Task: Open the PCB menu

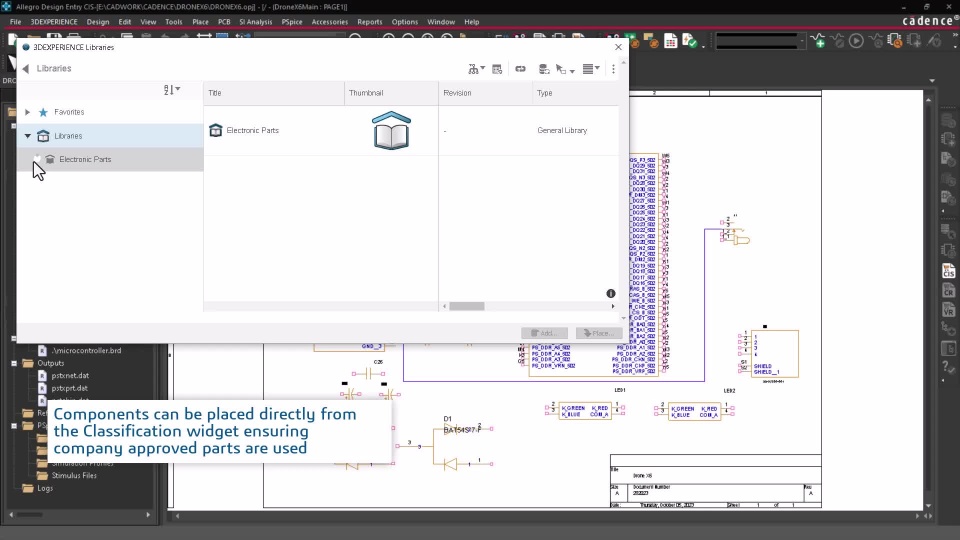Action: 224,21
